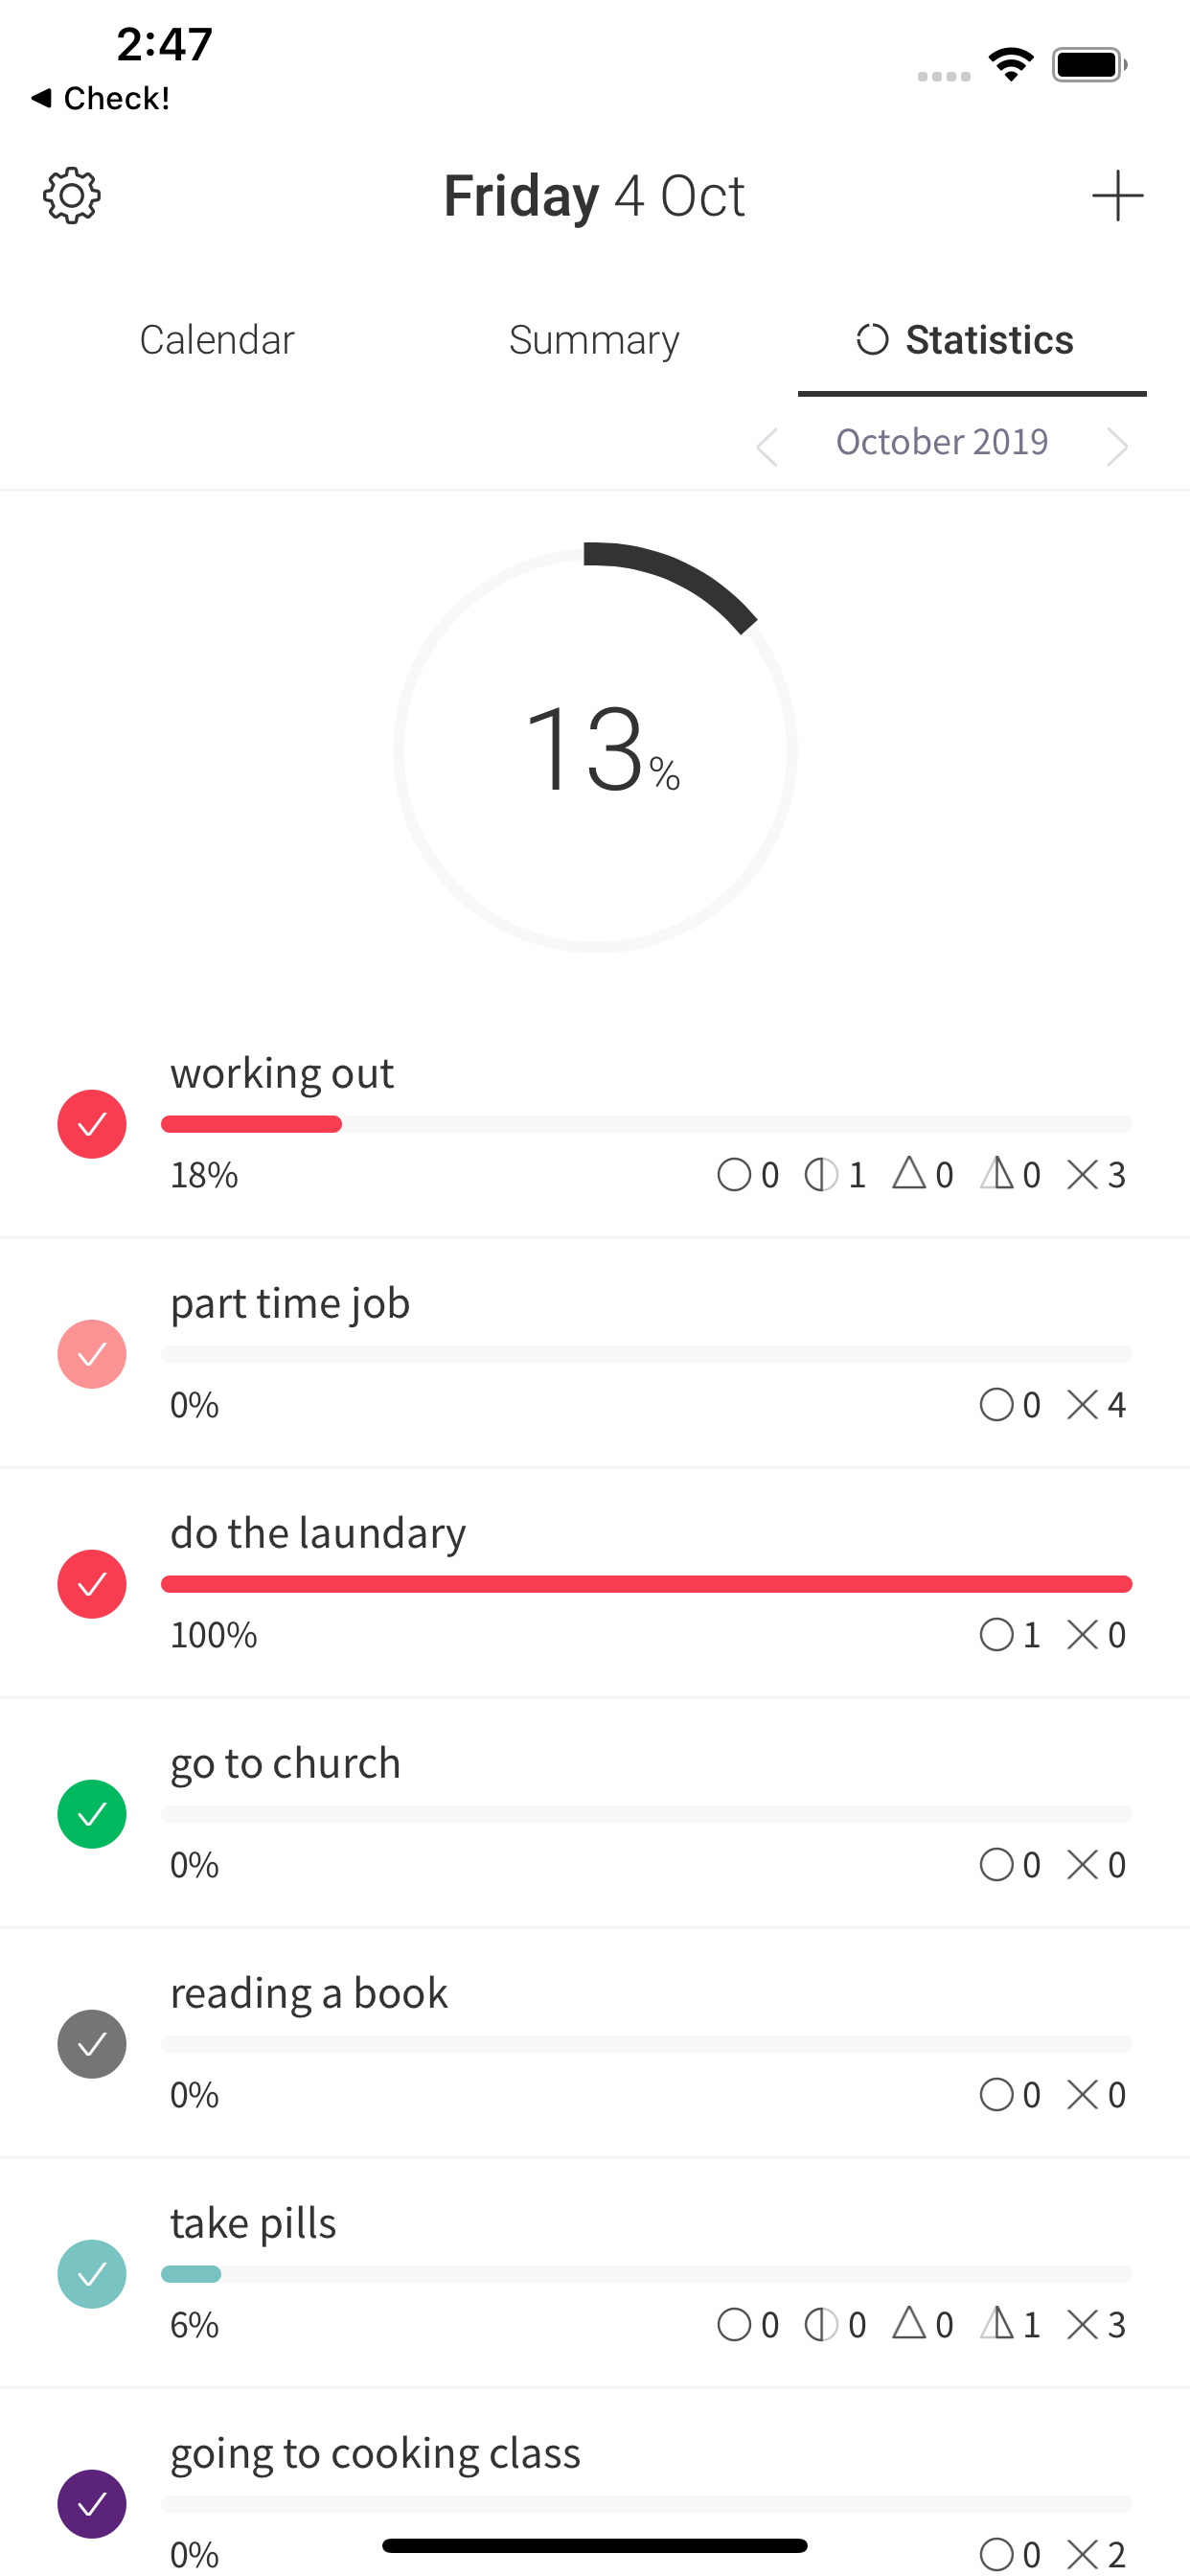Tap the circle icon in do the laundary stats
Image resolution: width=1190 pixels, height=2576 pixels.
point(996,1634)
